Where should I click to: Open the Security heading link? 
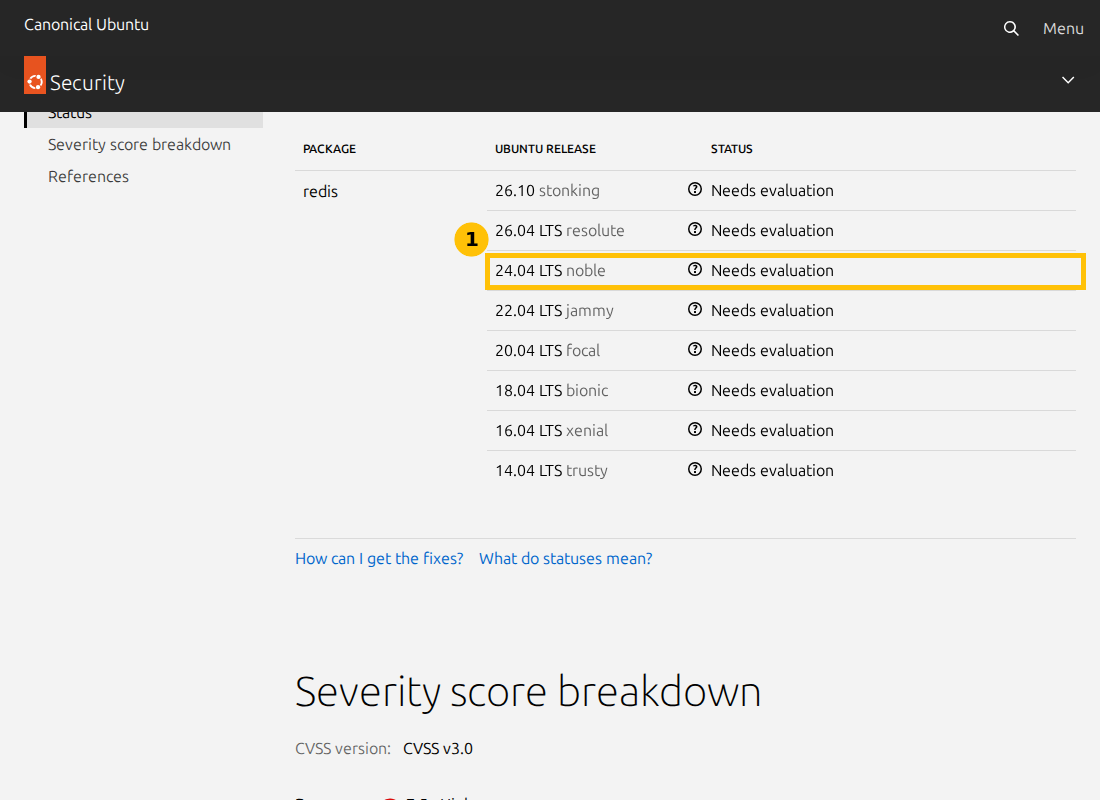click(x=87, y=83)
